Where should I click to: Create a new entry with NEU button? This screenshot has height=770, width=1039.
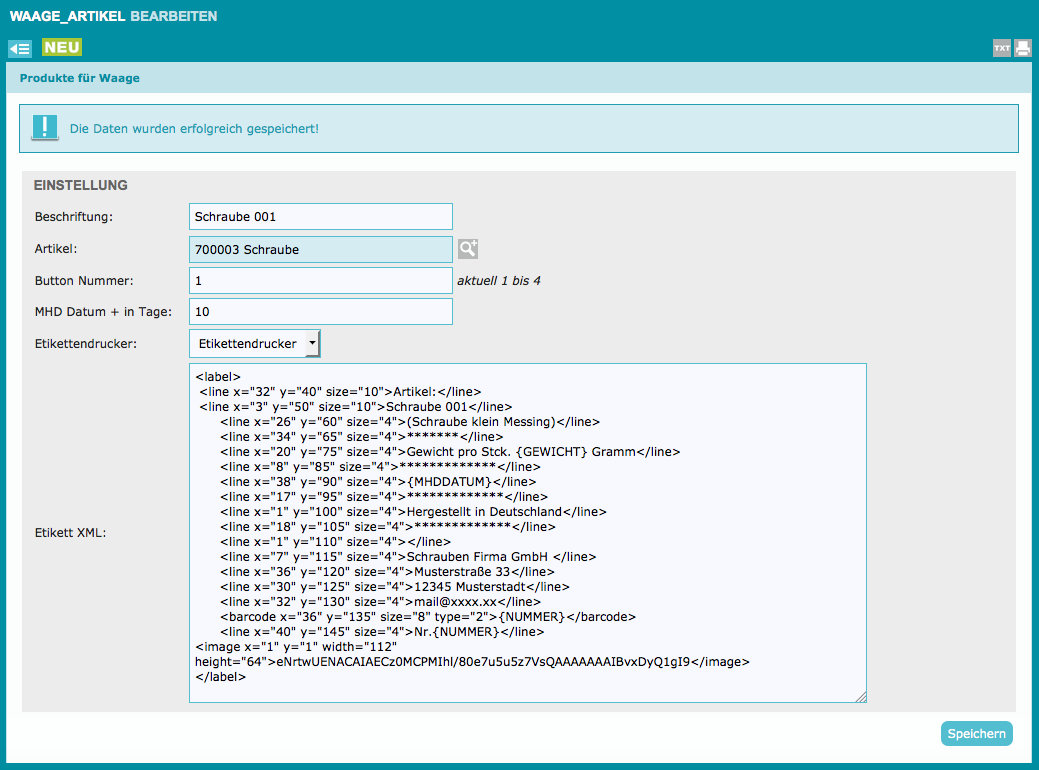point(62,47)
